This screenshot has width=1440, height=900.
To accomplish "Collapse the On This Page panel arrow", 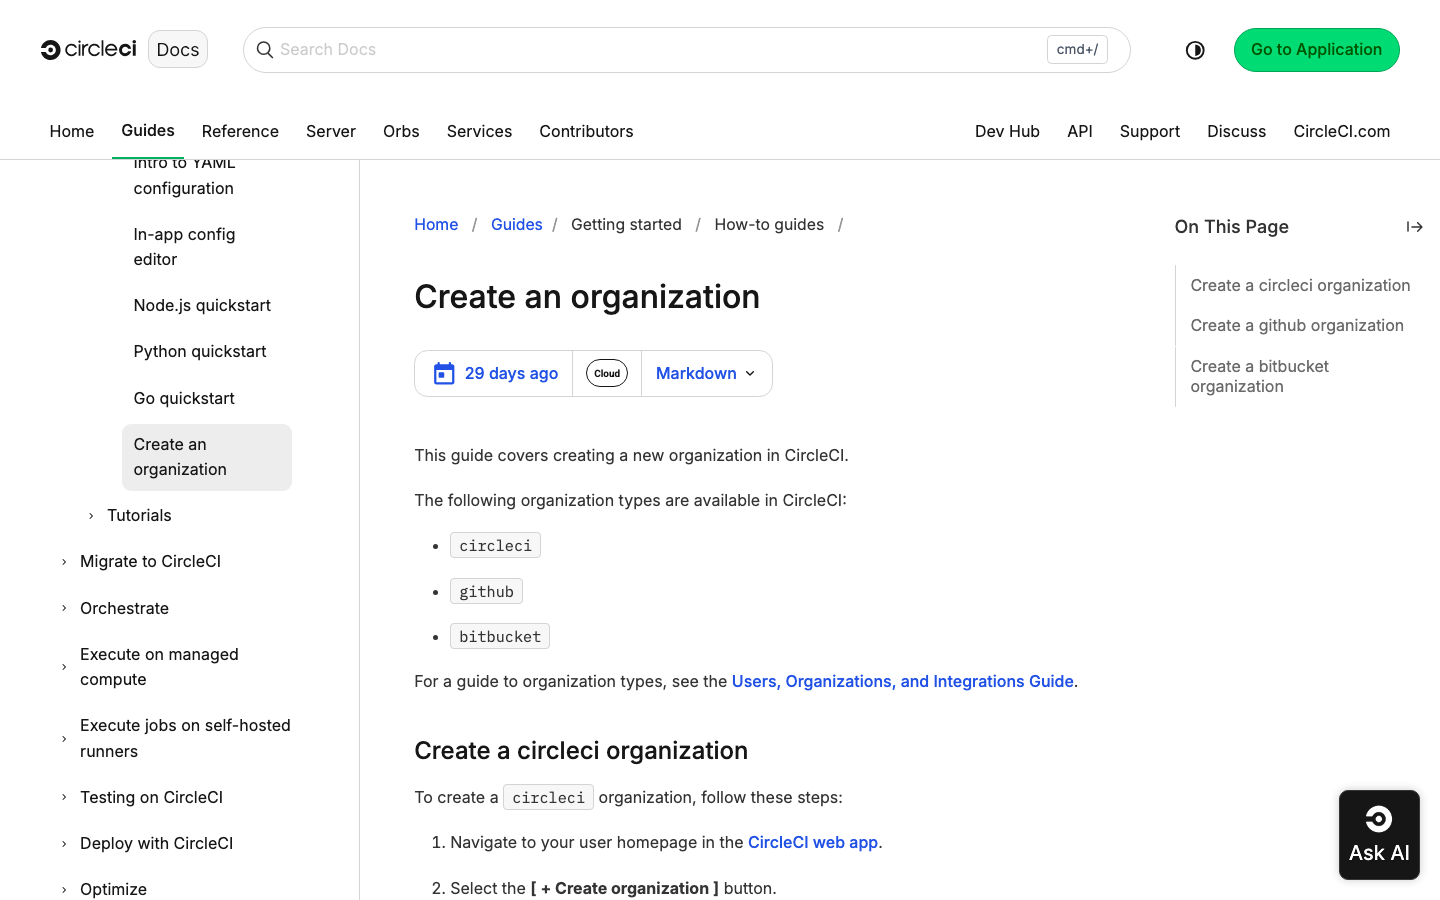I will 1414,227.
